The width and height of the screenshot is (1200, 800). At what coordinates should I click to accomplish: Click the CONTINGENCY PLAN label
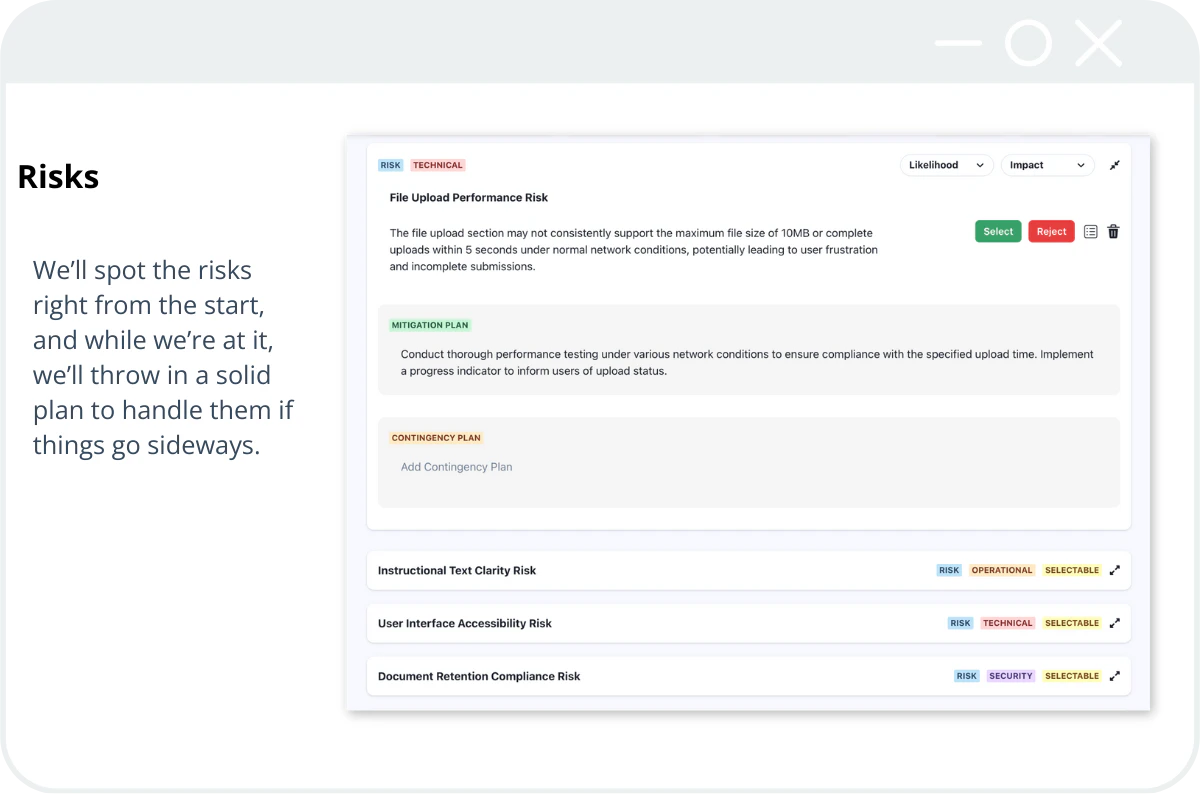(x=436, y=437)
